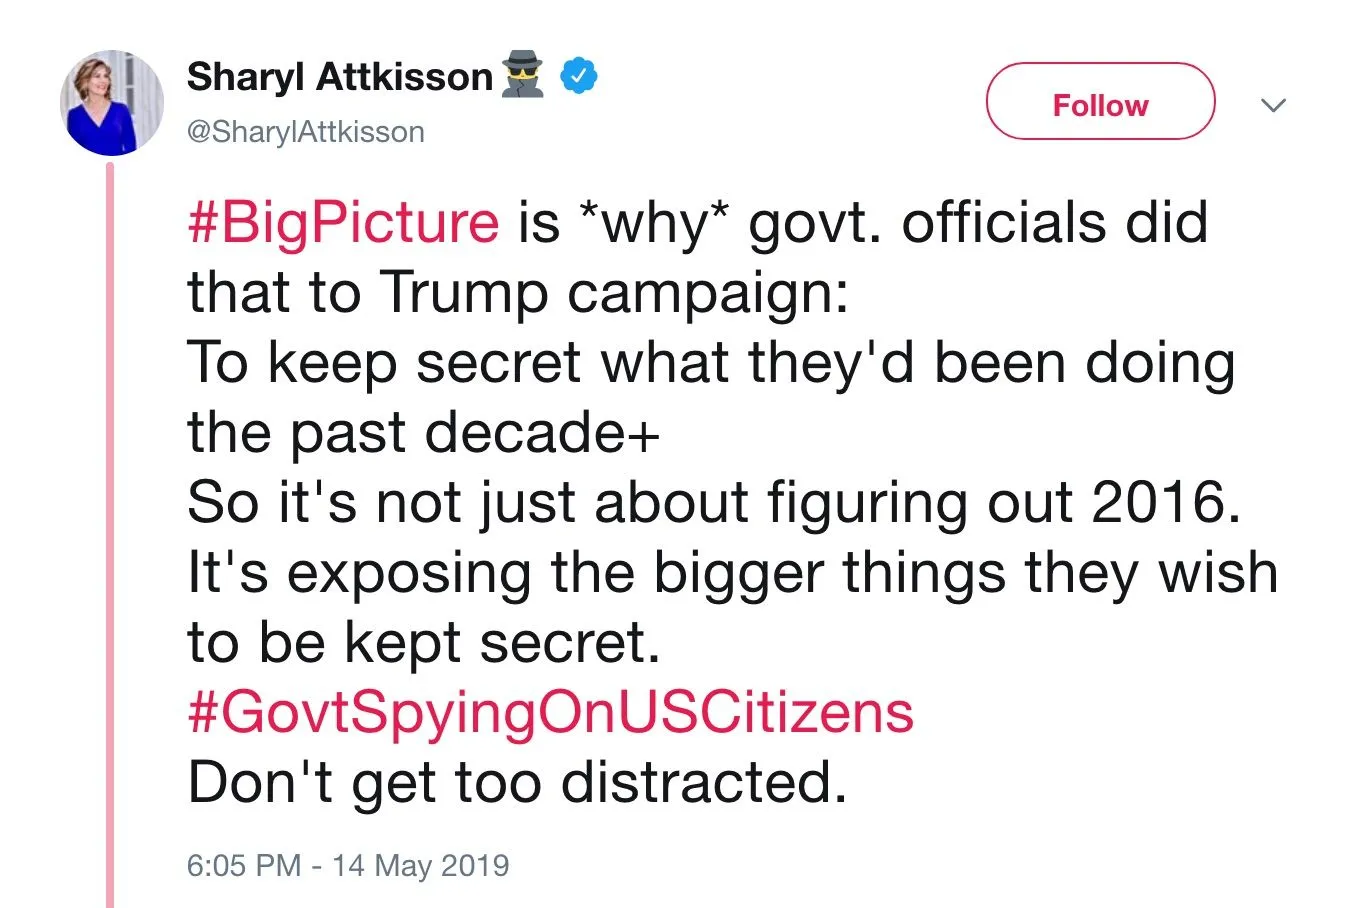Click the text "that to Trump campaign:"
This screenshot has height=908, width=1356.
click(517, 292)
